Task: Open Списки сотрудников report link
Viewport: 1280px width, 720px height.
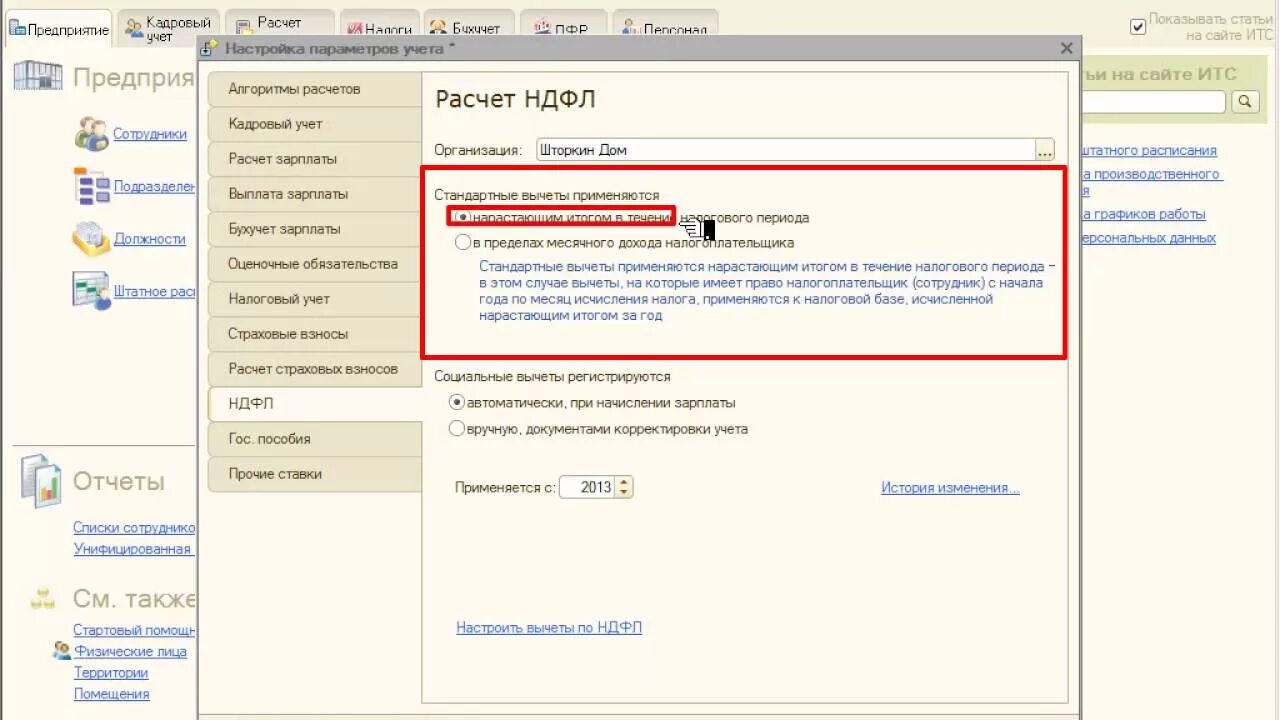Action: (x=134, y=528)
